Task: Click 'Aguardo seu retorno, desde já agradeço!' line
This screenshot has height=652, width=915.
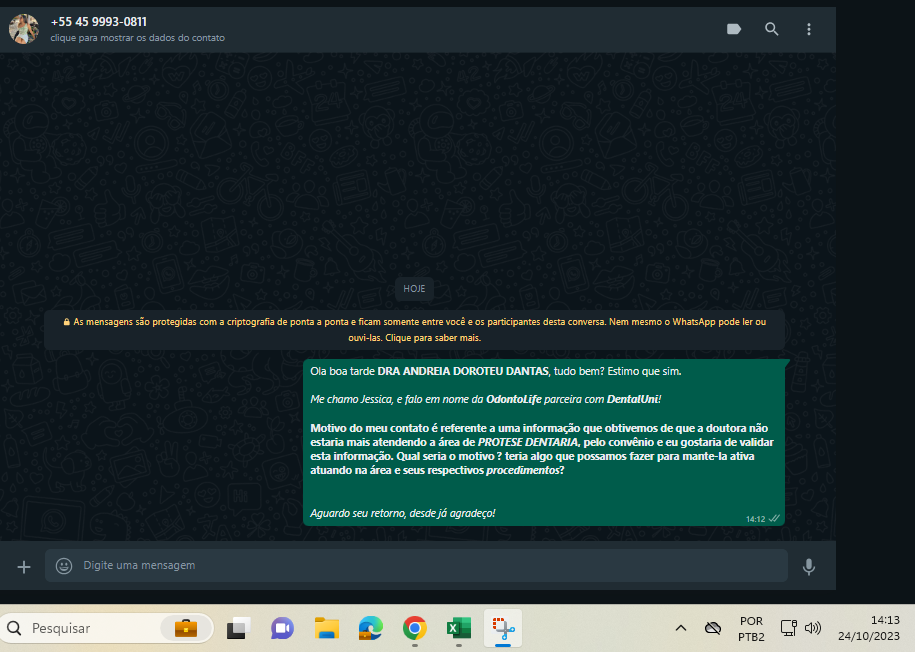Action: (403, 513)
